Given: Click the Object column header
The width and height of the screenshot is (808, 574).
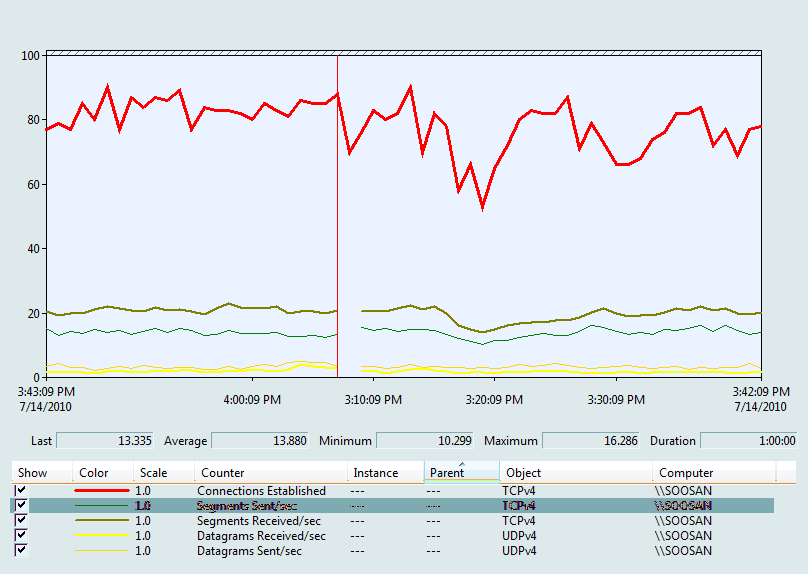Looking at the screenshot, I should tap(576, 473).
